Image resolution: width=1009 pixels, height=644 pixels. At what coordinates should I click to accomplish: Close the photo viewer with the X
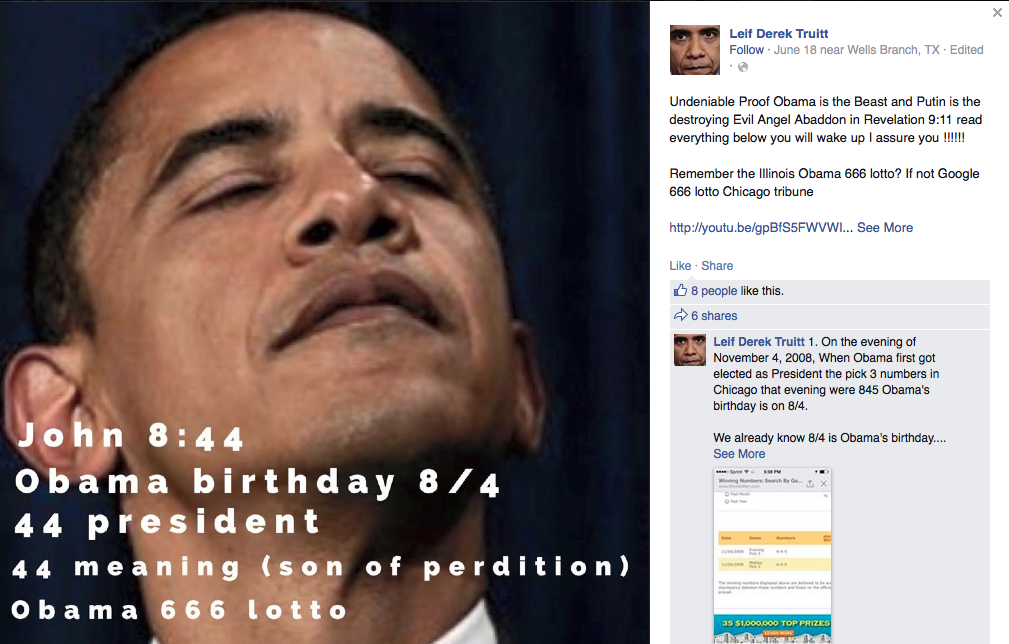997,12
